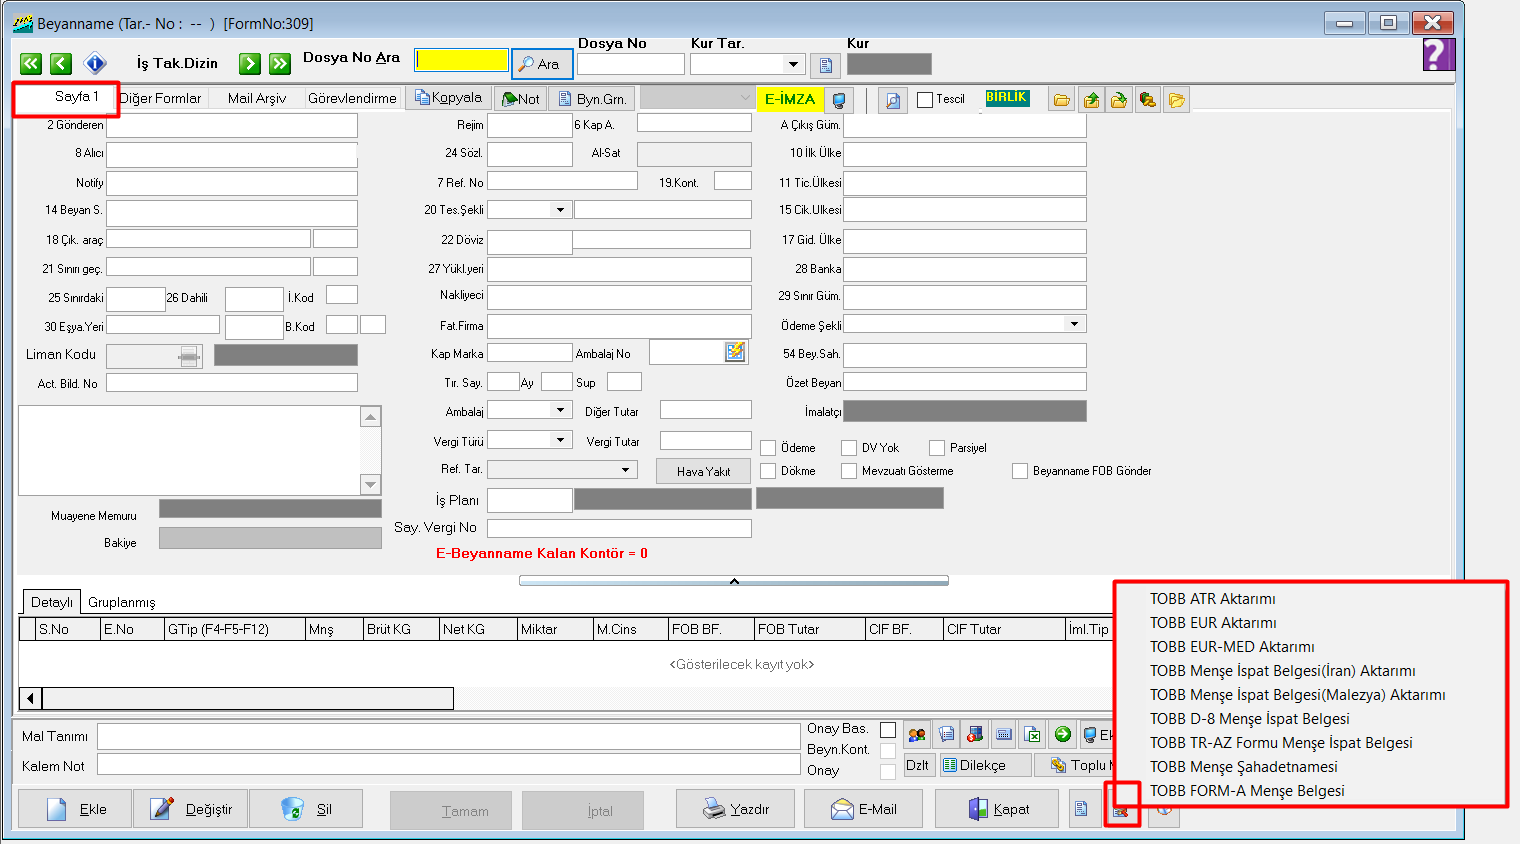This screenshot has width=1520, height=844.
Task: Enable the Tescil checkbox
Action: (x=925, y=99)
